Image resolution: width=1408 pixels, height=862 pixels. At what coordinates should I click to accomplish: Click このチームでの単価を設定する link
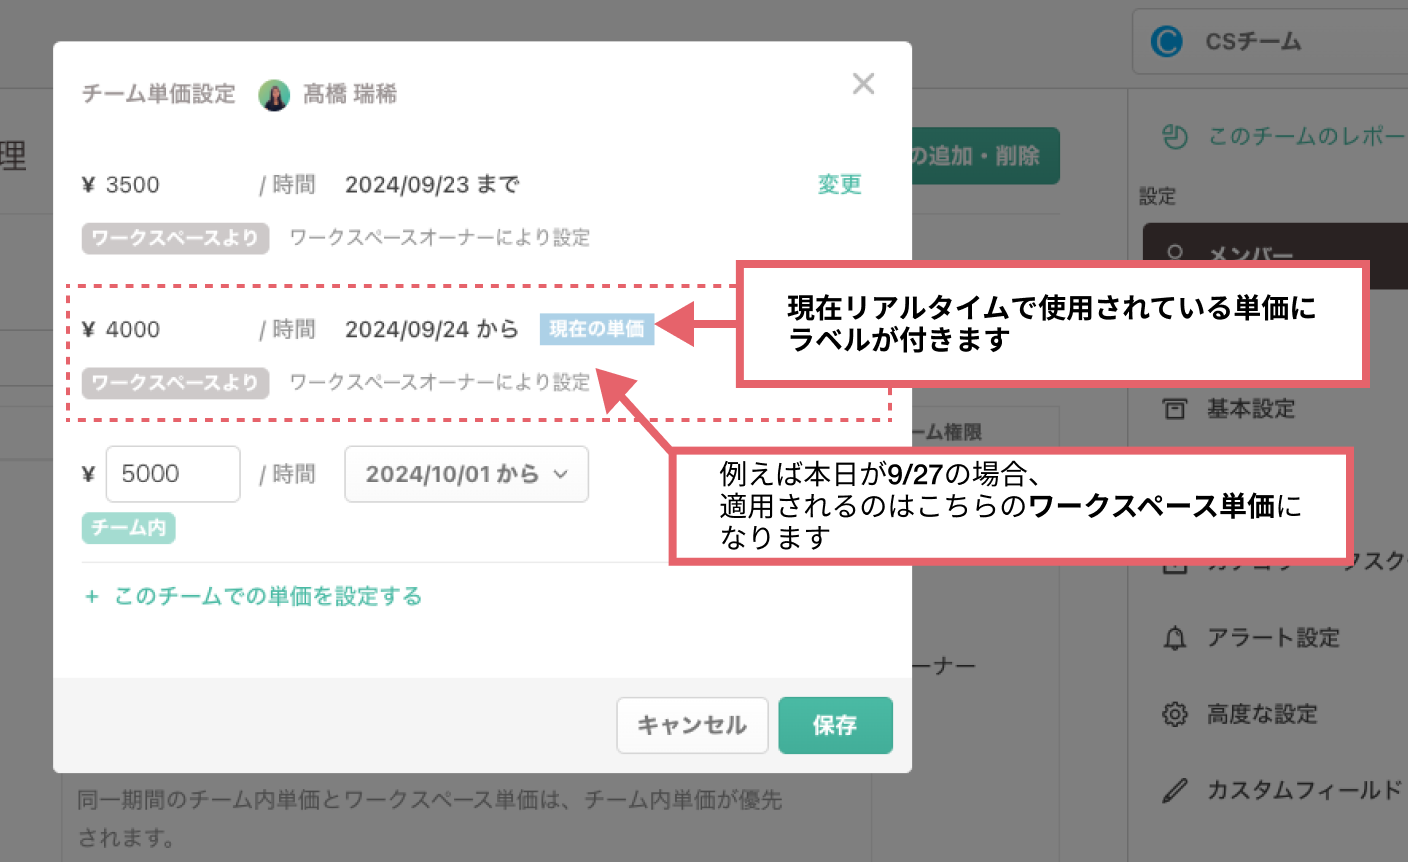tap(268, 597)
